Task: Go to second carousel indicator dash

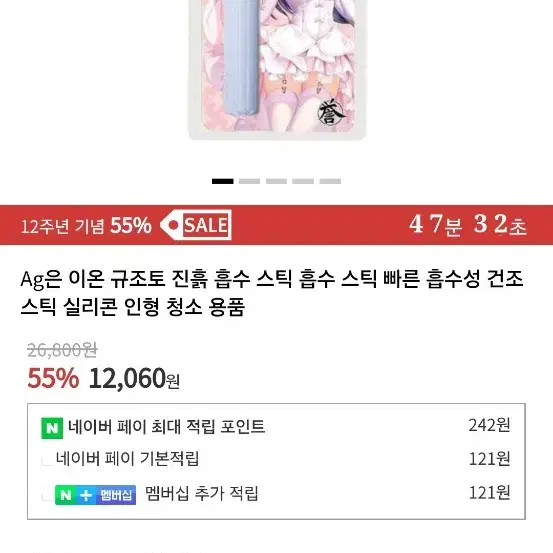Action: point(249,181)
